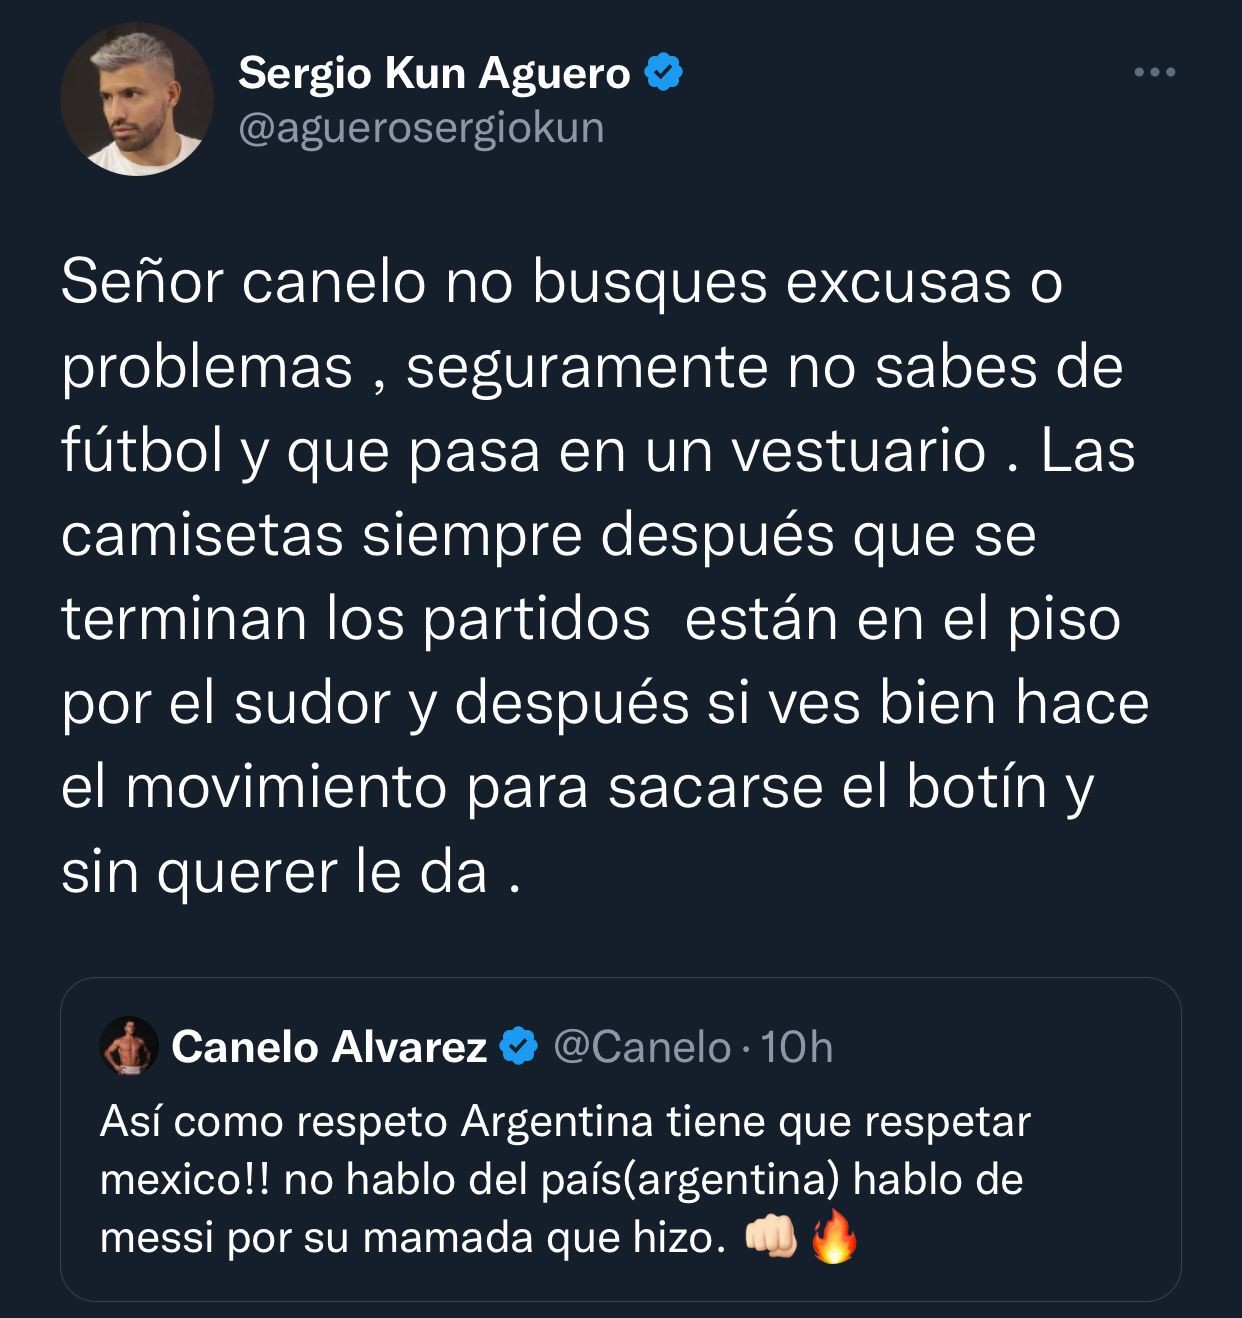
Task: Click the fire emoji in the quoted tweet
Action: pos(833,1238)
